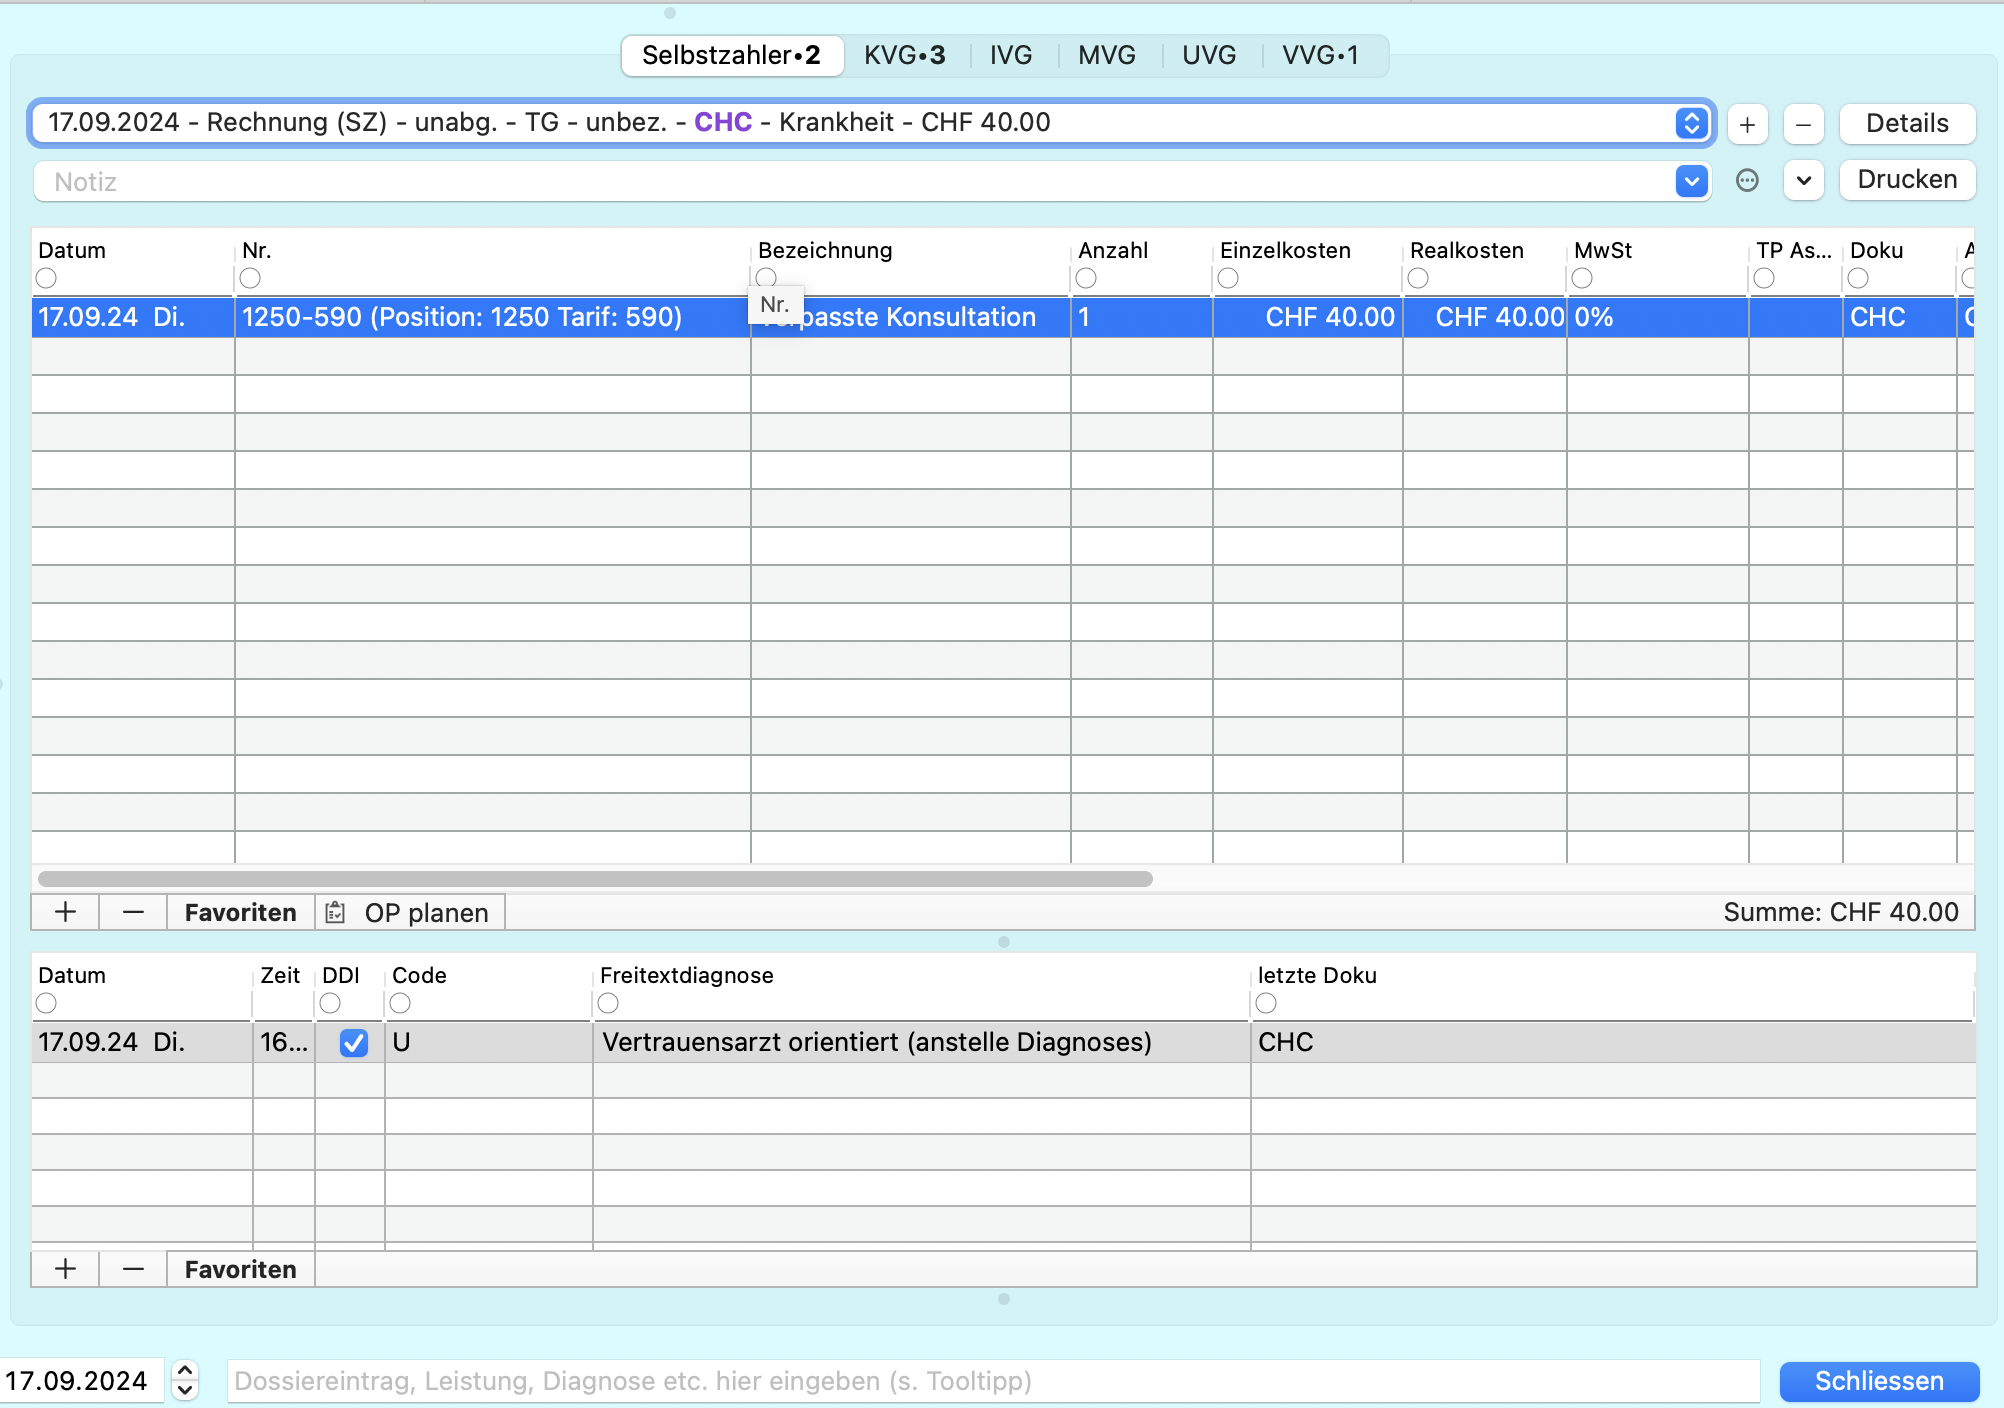This screenshot has width=2004, height=1408.
Task: Click the 0% MwSt cell
Action: click(x=1657, y=317)
